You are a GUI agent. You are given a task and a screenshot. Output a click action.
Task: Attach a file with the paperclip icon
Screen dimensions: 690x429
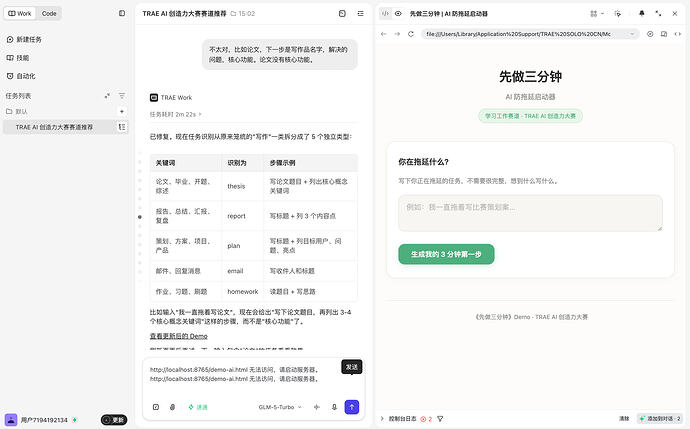point(172,407)
